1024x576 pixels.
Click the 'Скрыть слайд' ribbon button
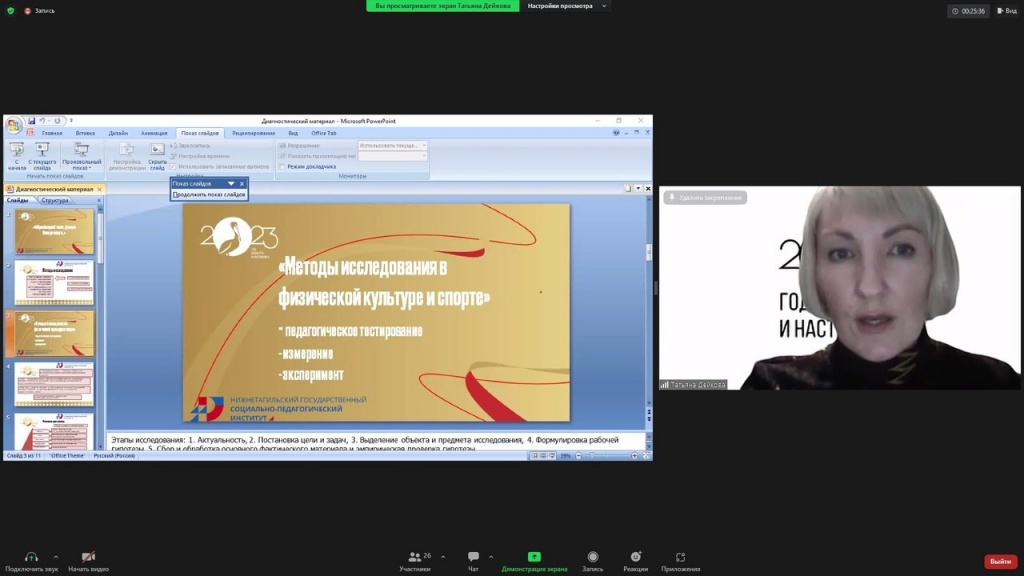click(157, 155)
